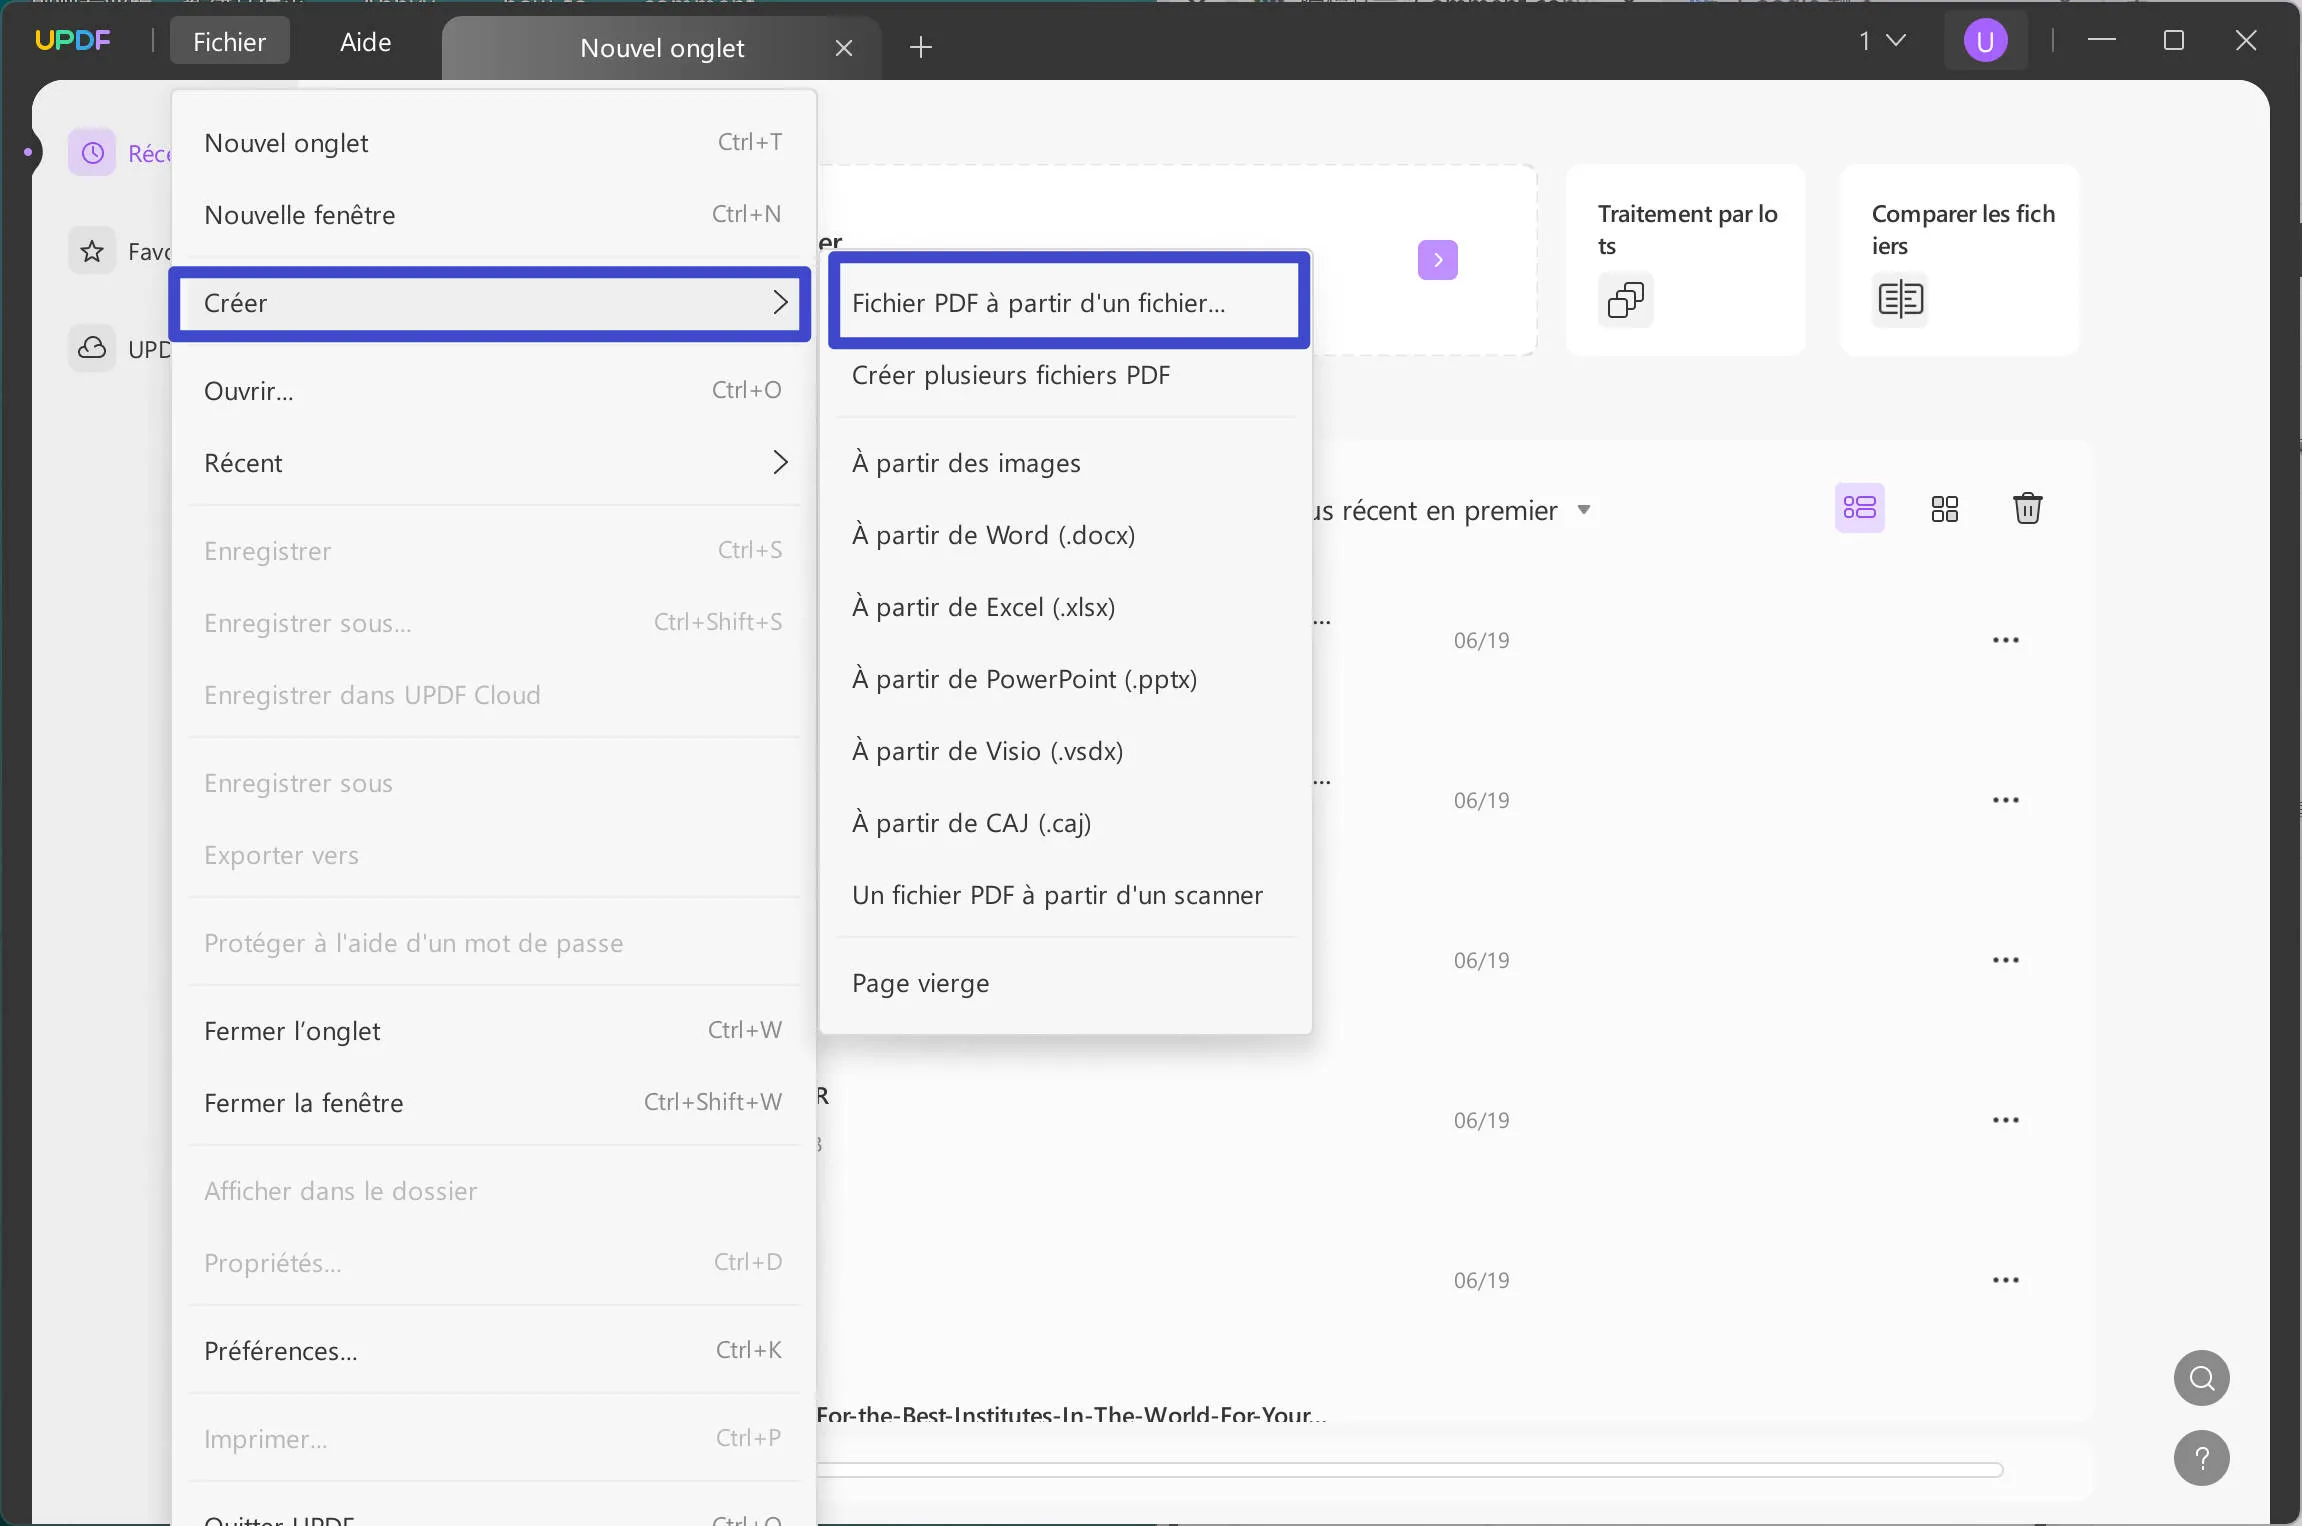Open the user account avatar
This screenshot has height=1526, width=2302.
[1984, 41]
